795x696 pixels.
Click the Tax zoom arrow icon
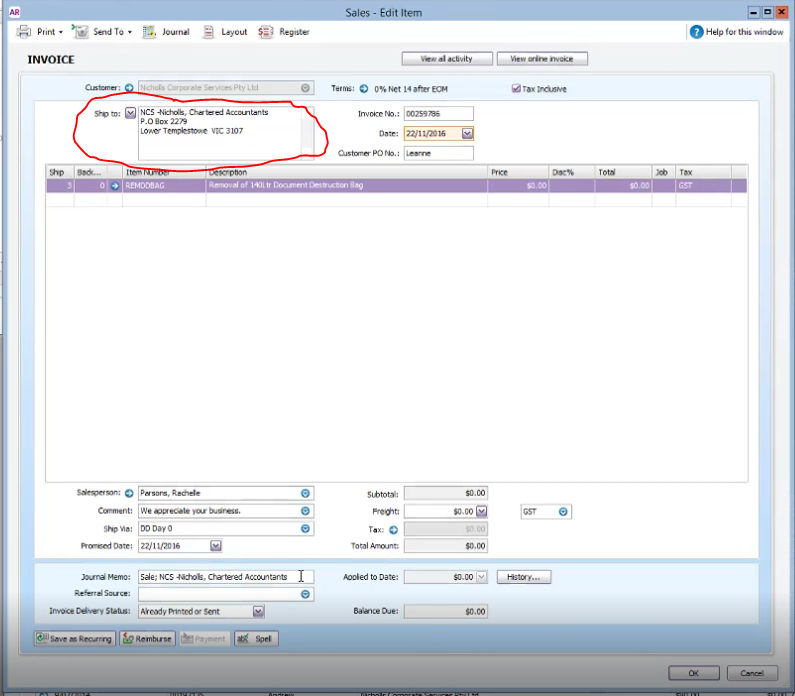393,530
